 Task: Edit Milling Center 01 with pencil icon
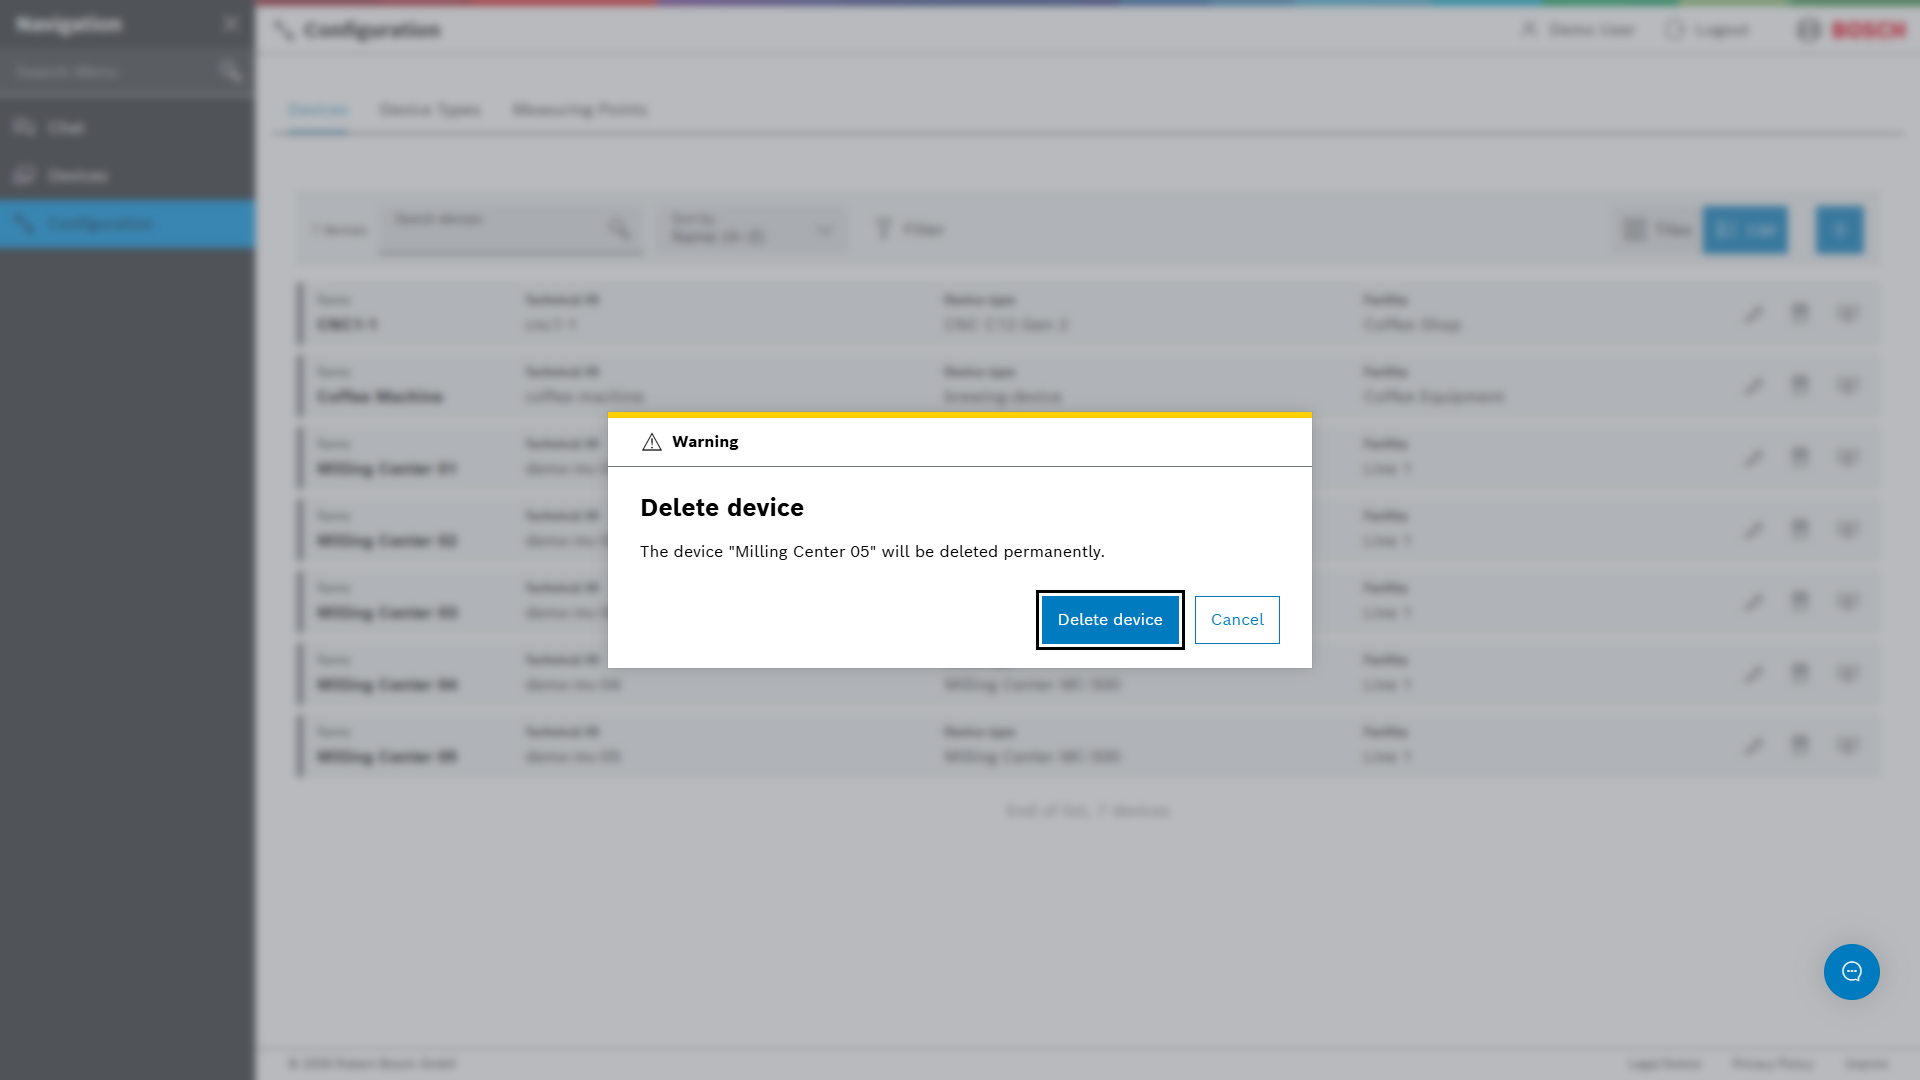[x=1754, y=458]
